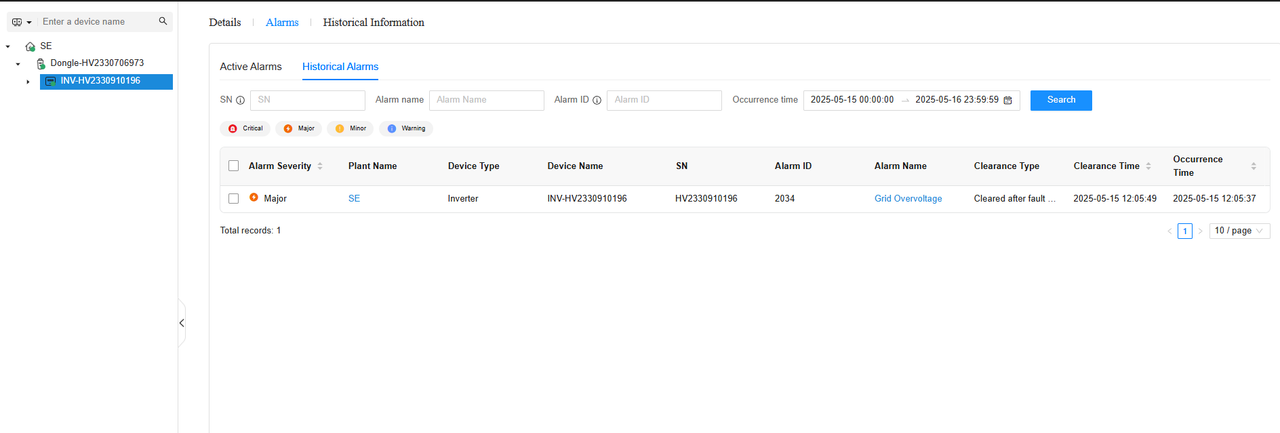This screenshot has width=1280, height=433.
Task: Open the Historical Information tab
Action: coord(374,22)
